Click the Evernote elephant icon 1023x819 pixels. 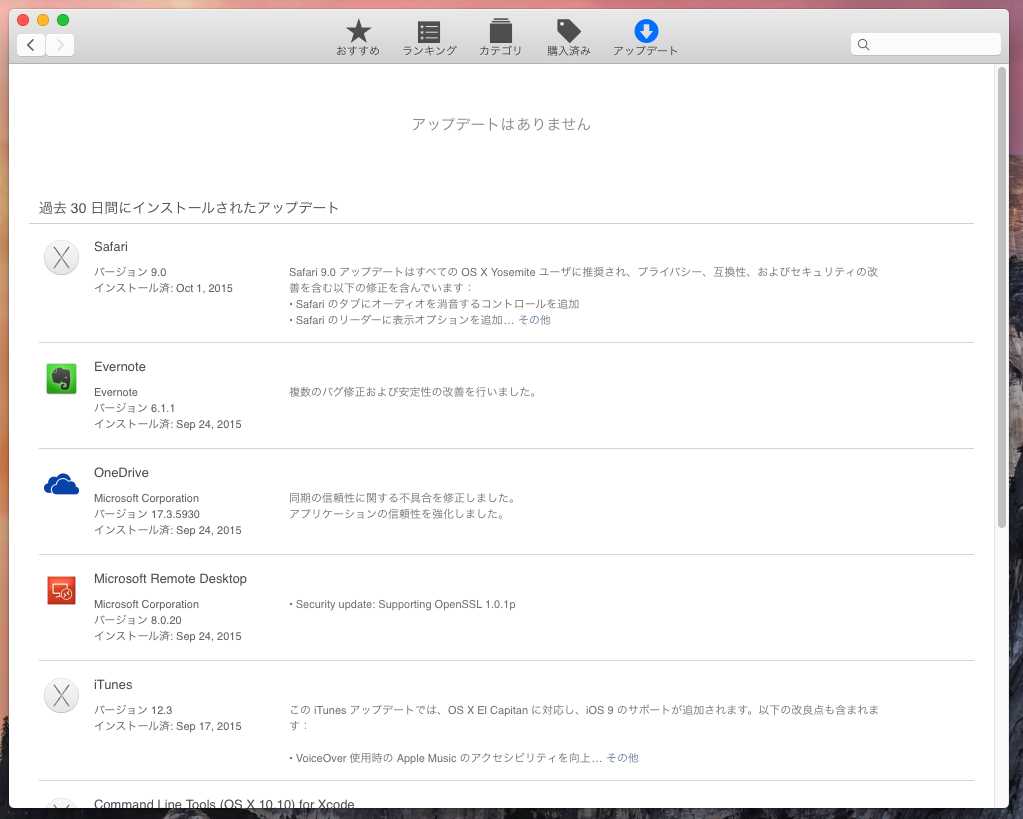(x=61, y=379)
